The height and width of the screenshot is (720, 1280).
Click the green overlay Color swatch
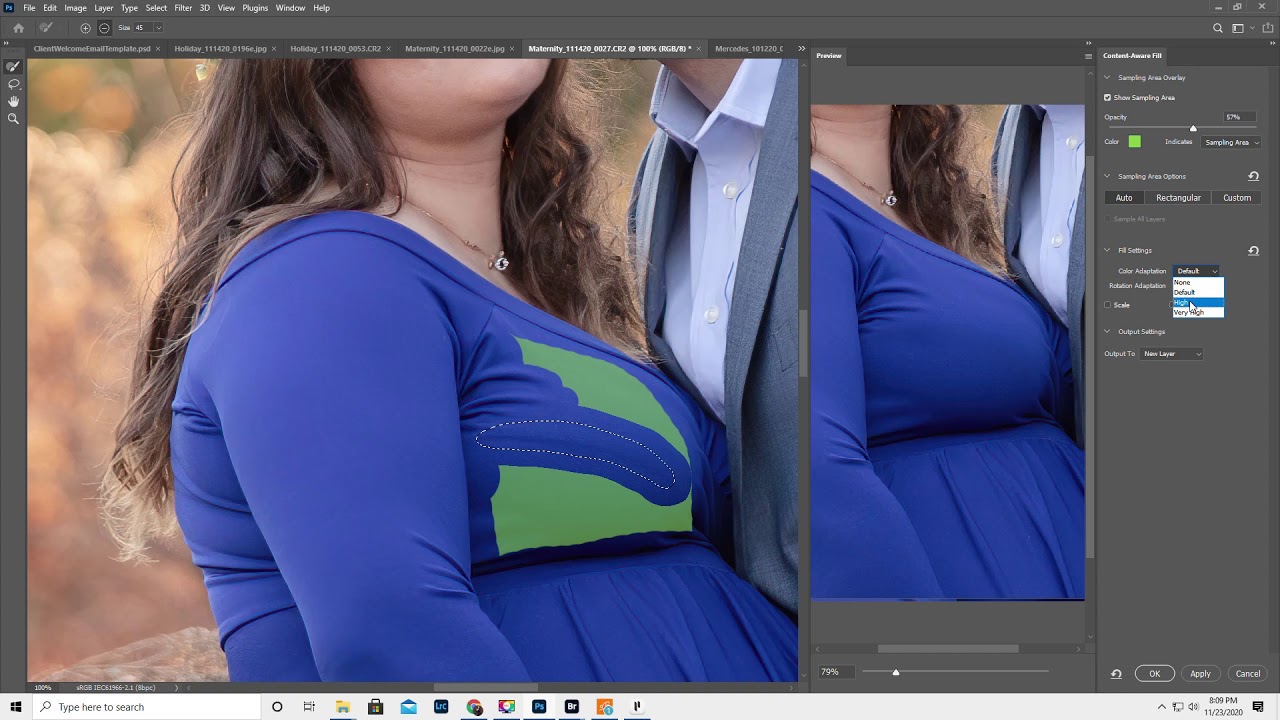1135,142
